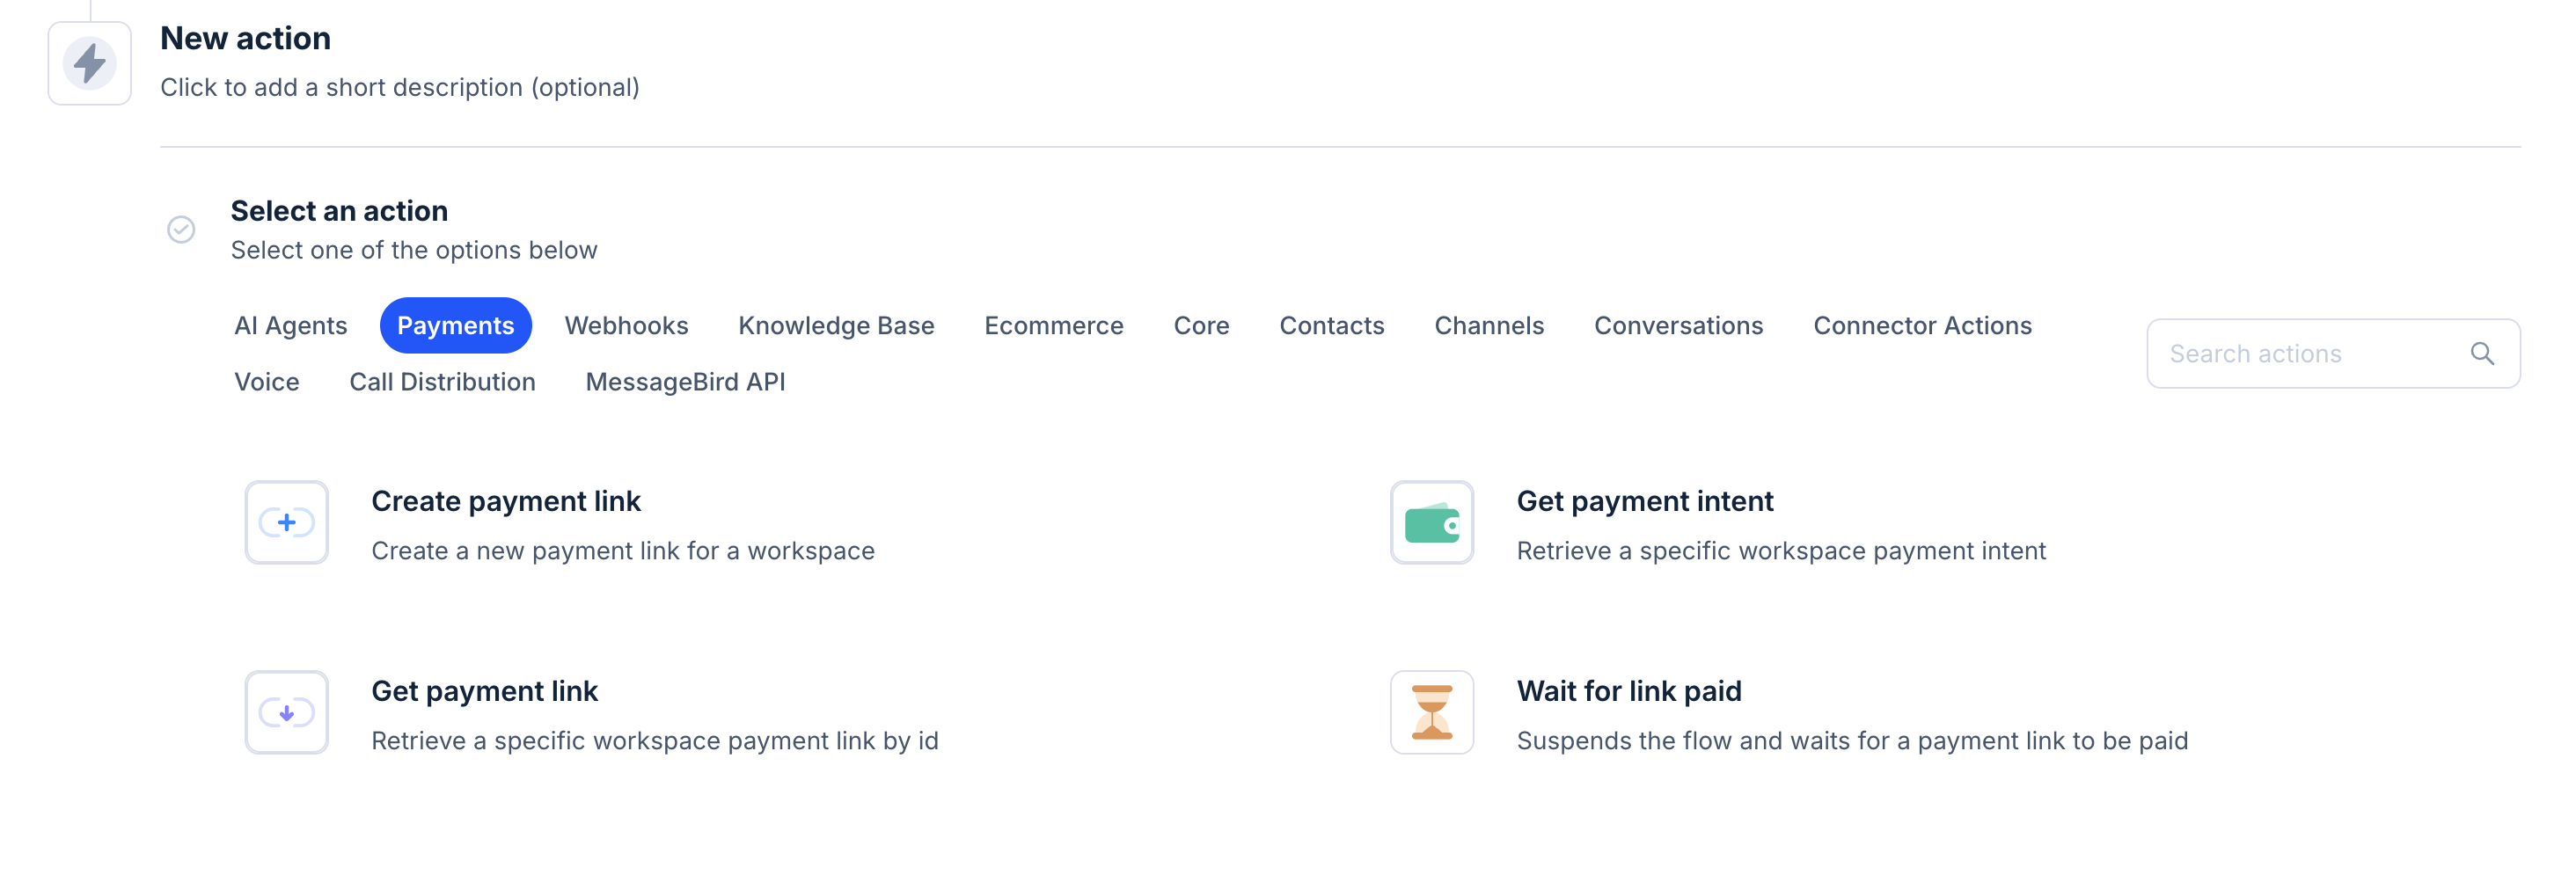Show the Call Distribution actions
Viewport: 2576px width, 890px height.
442,382
